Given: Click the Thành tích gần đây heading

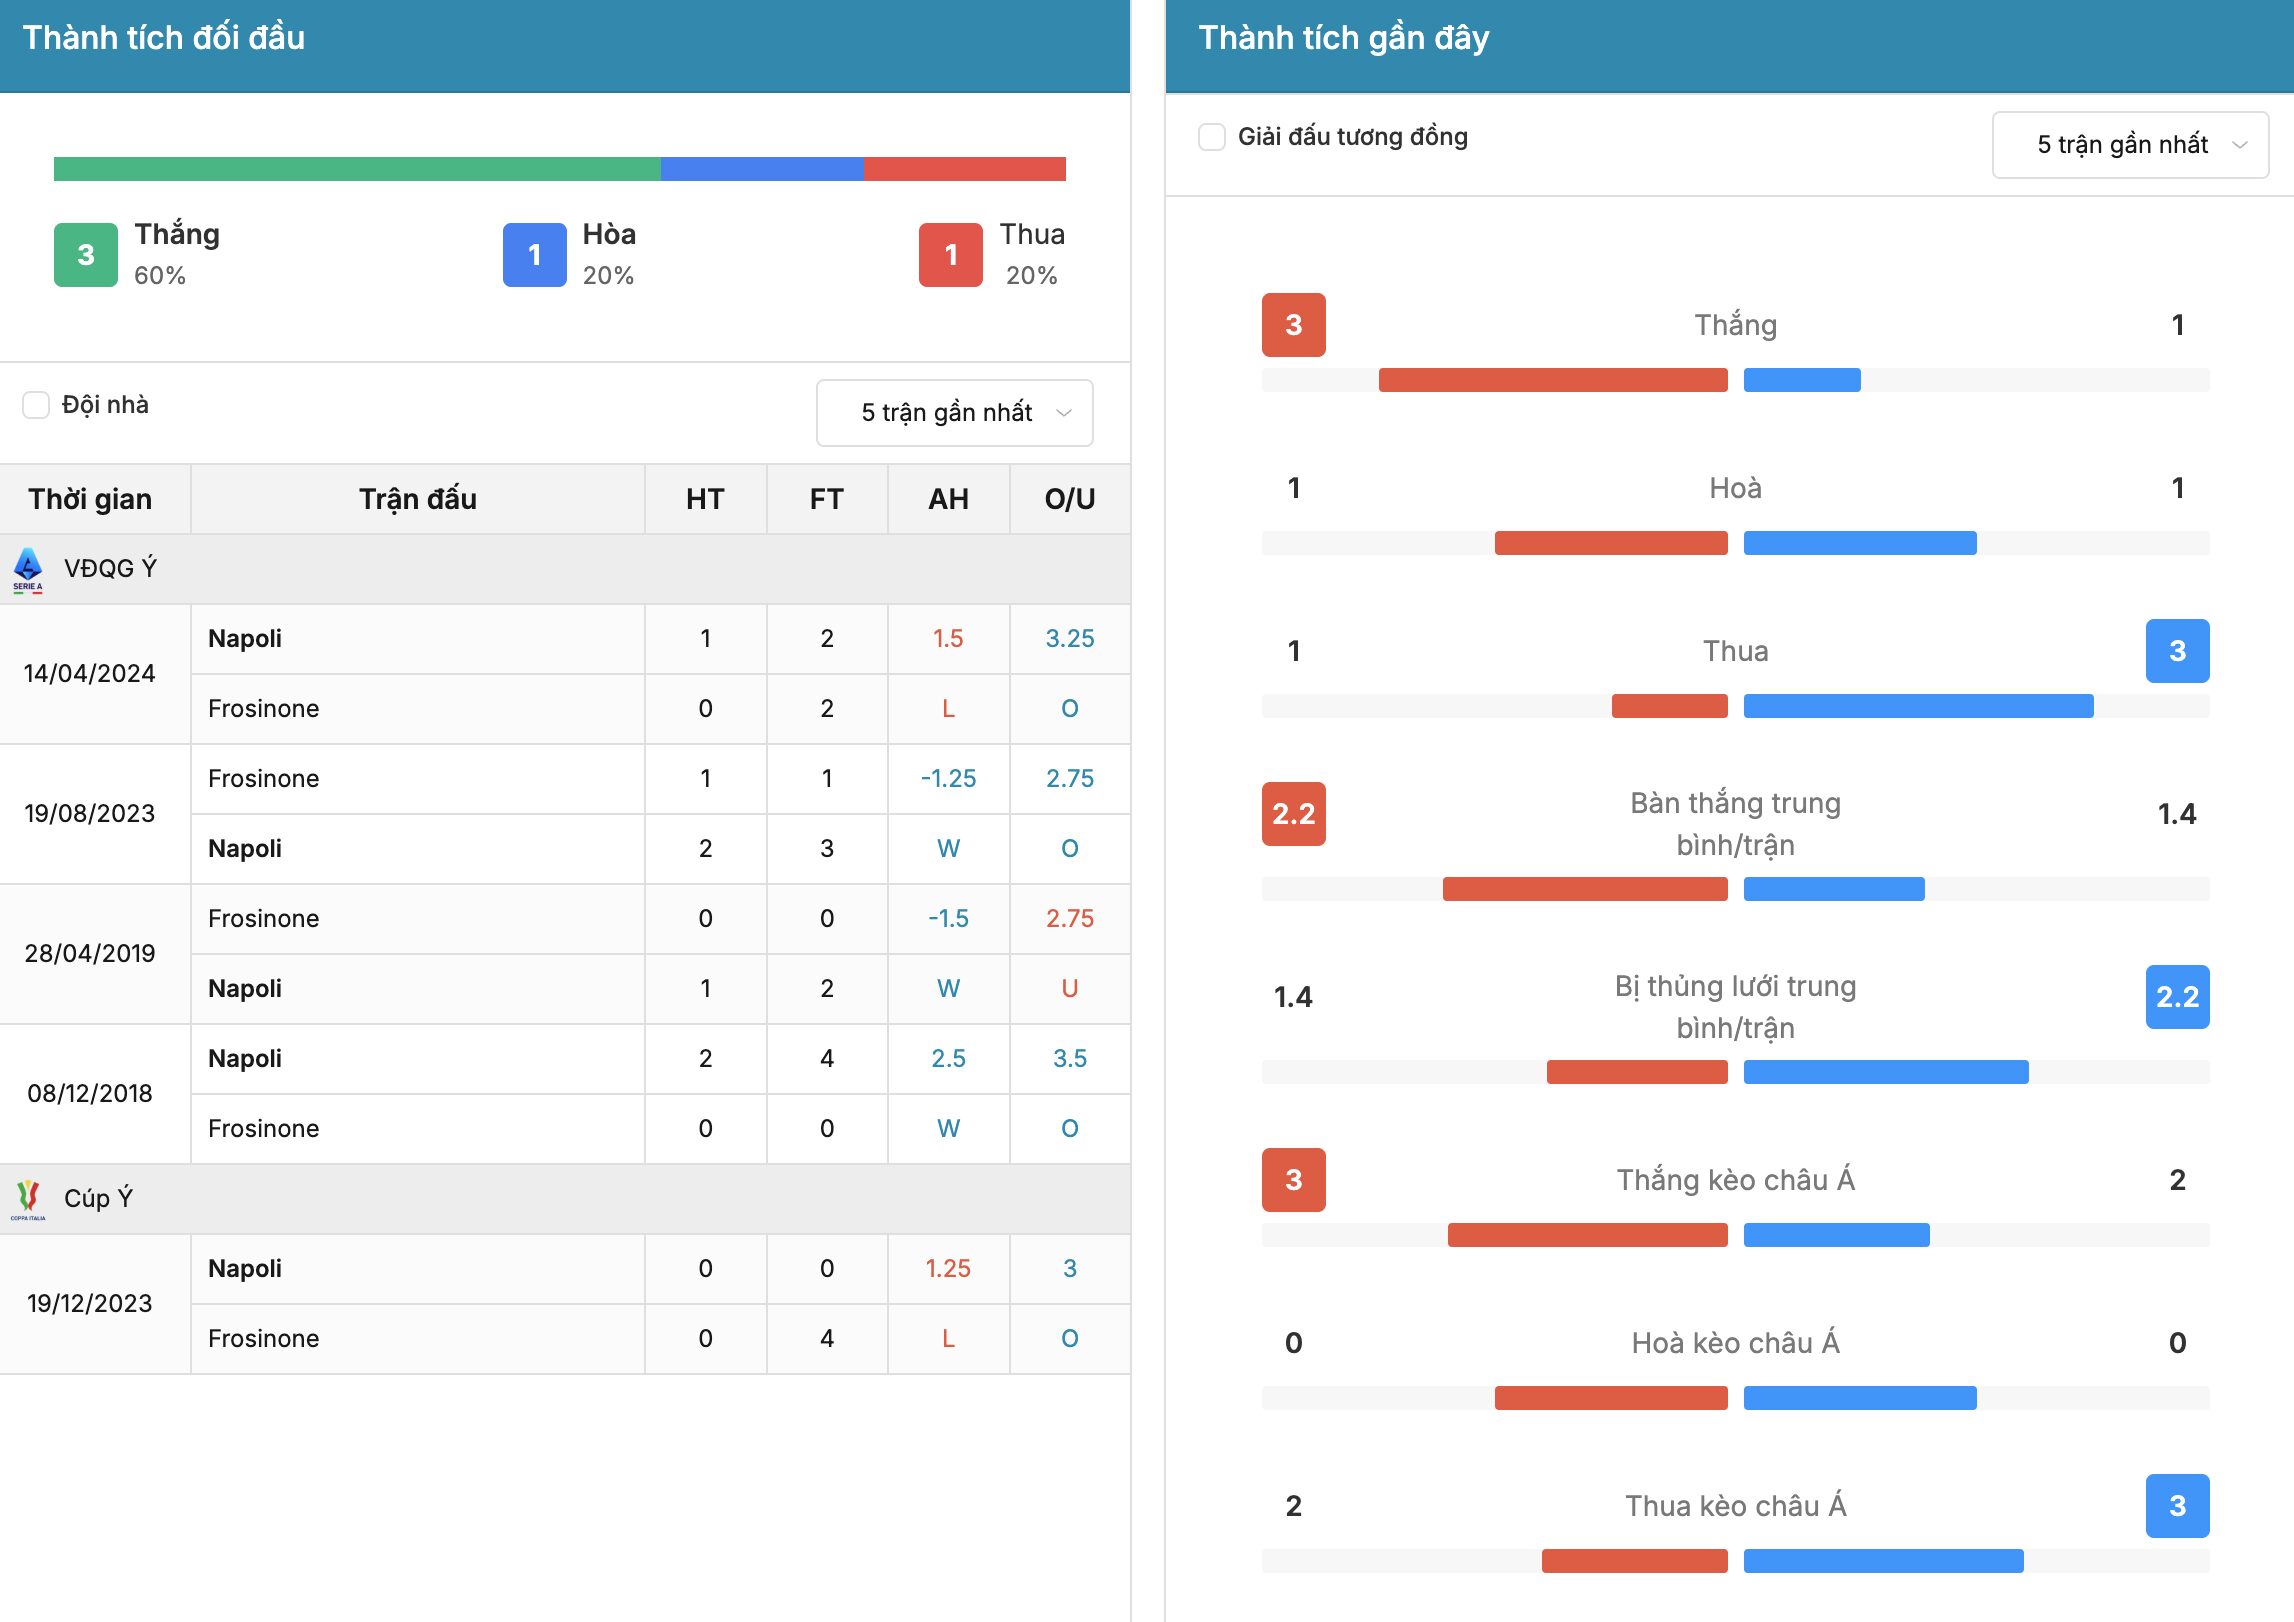Looking at the screenshot, I should 1344,38.
